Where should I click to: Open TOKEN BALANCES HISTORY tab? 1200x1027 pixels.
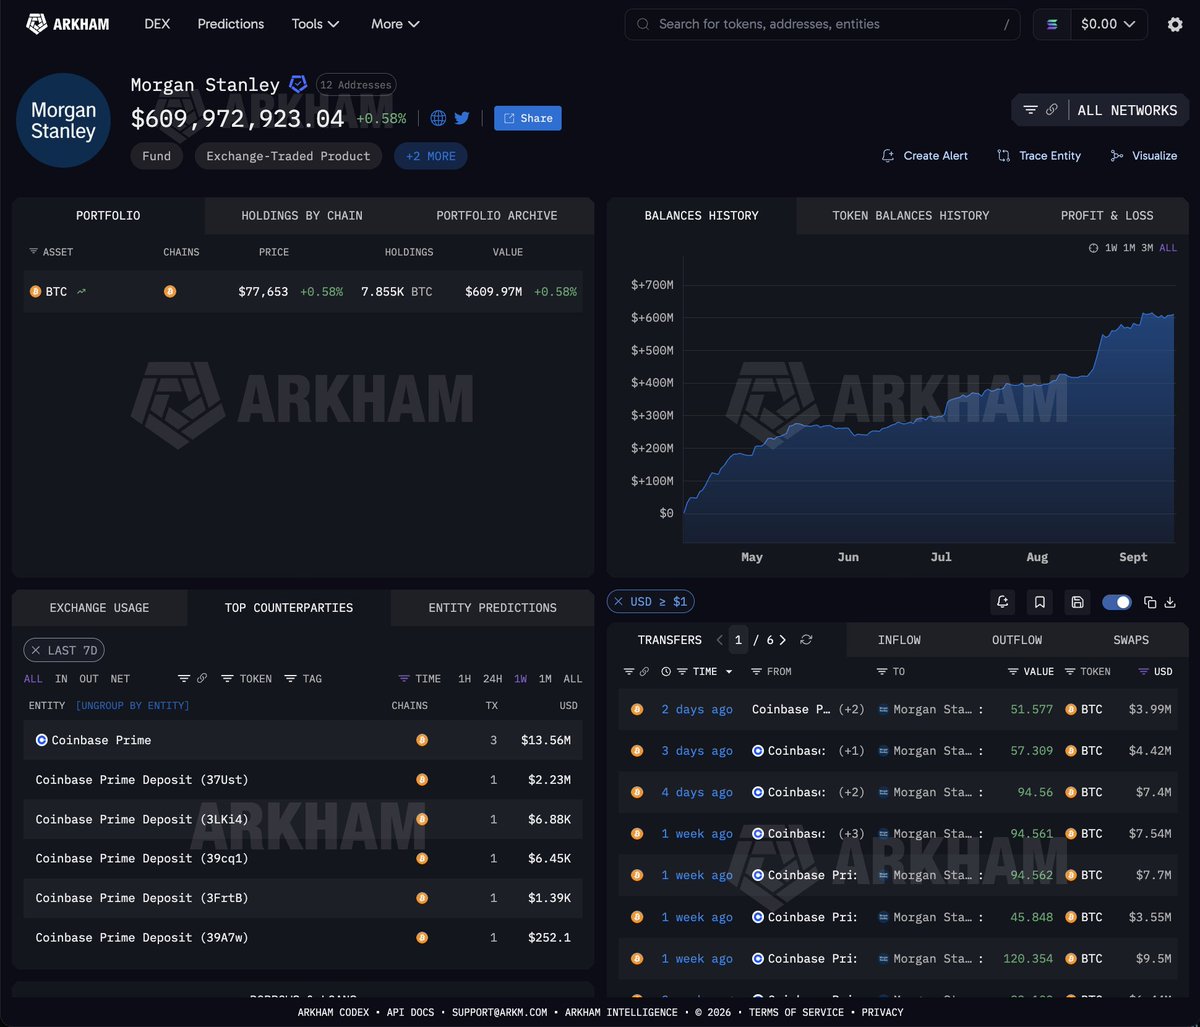click(911, 215)
